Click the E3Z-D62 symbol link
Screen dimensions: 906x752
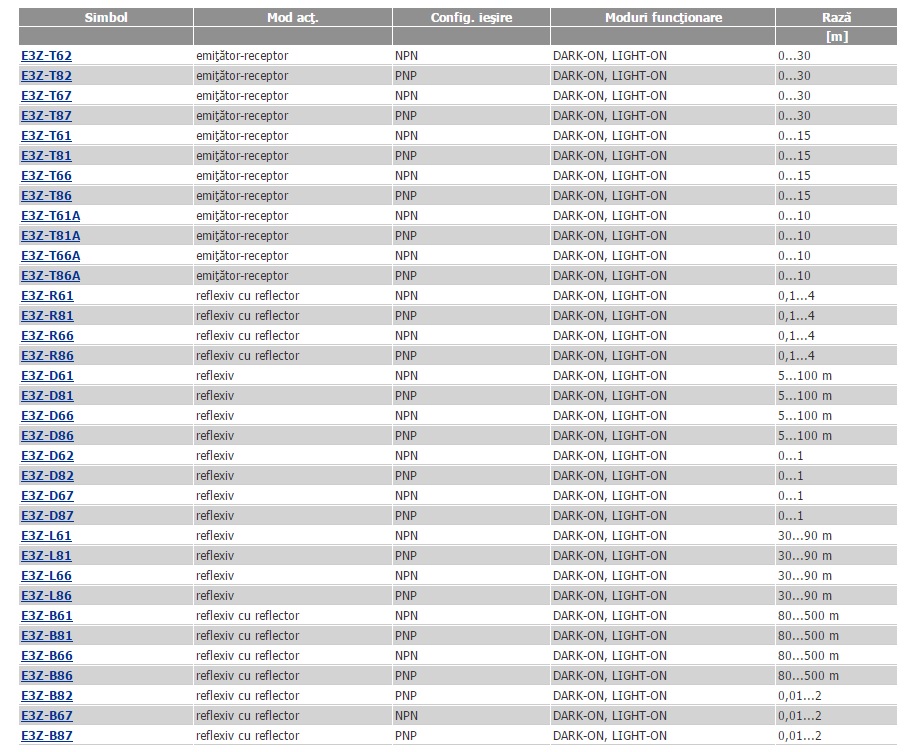(47, 456)
